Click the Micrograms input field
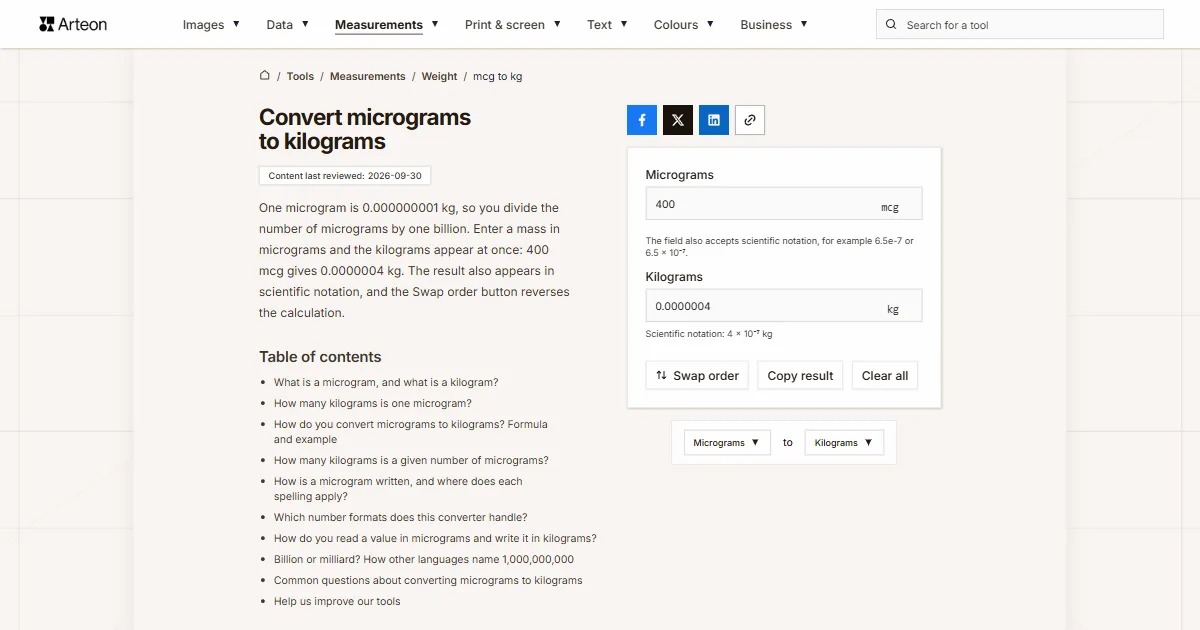1200x630 pixels. pos(784,204)
